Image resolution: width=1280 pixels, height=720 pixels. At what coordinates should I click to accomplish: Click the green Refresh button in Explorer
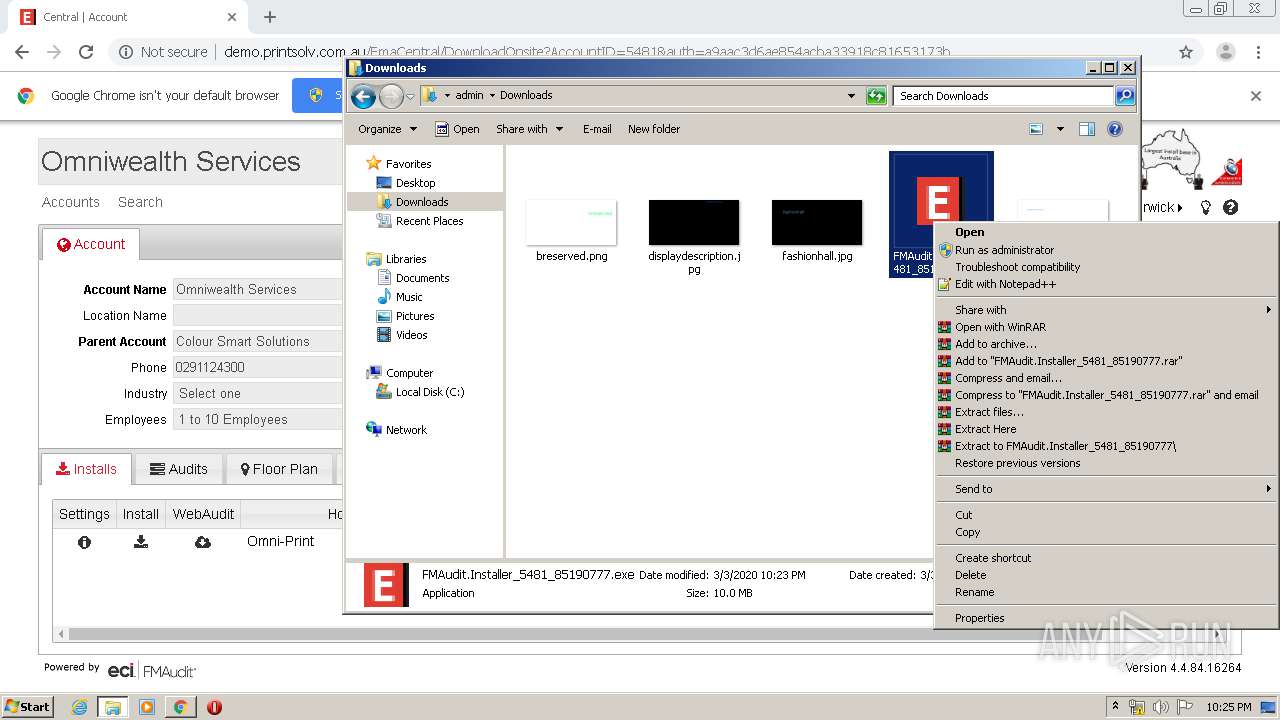[876, 96]
